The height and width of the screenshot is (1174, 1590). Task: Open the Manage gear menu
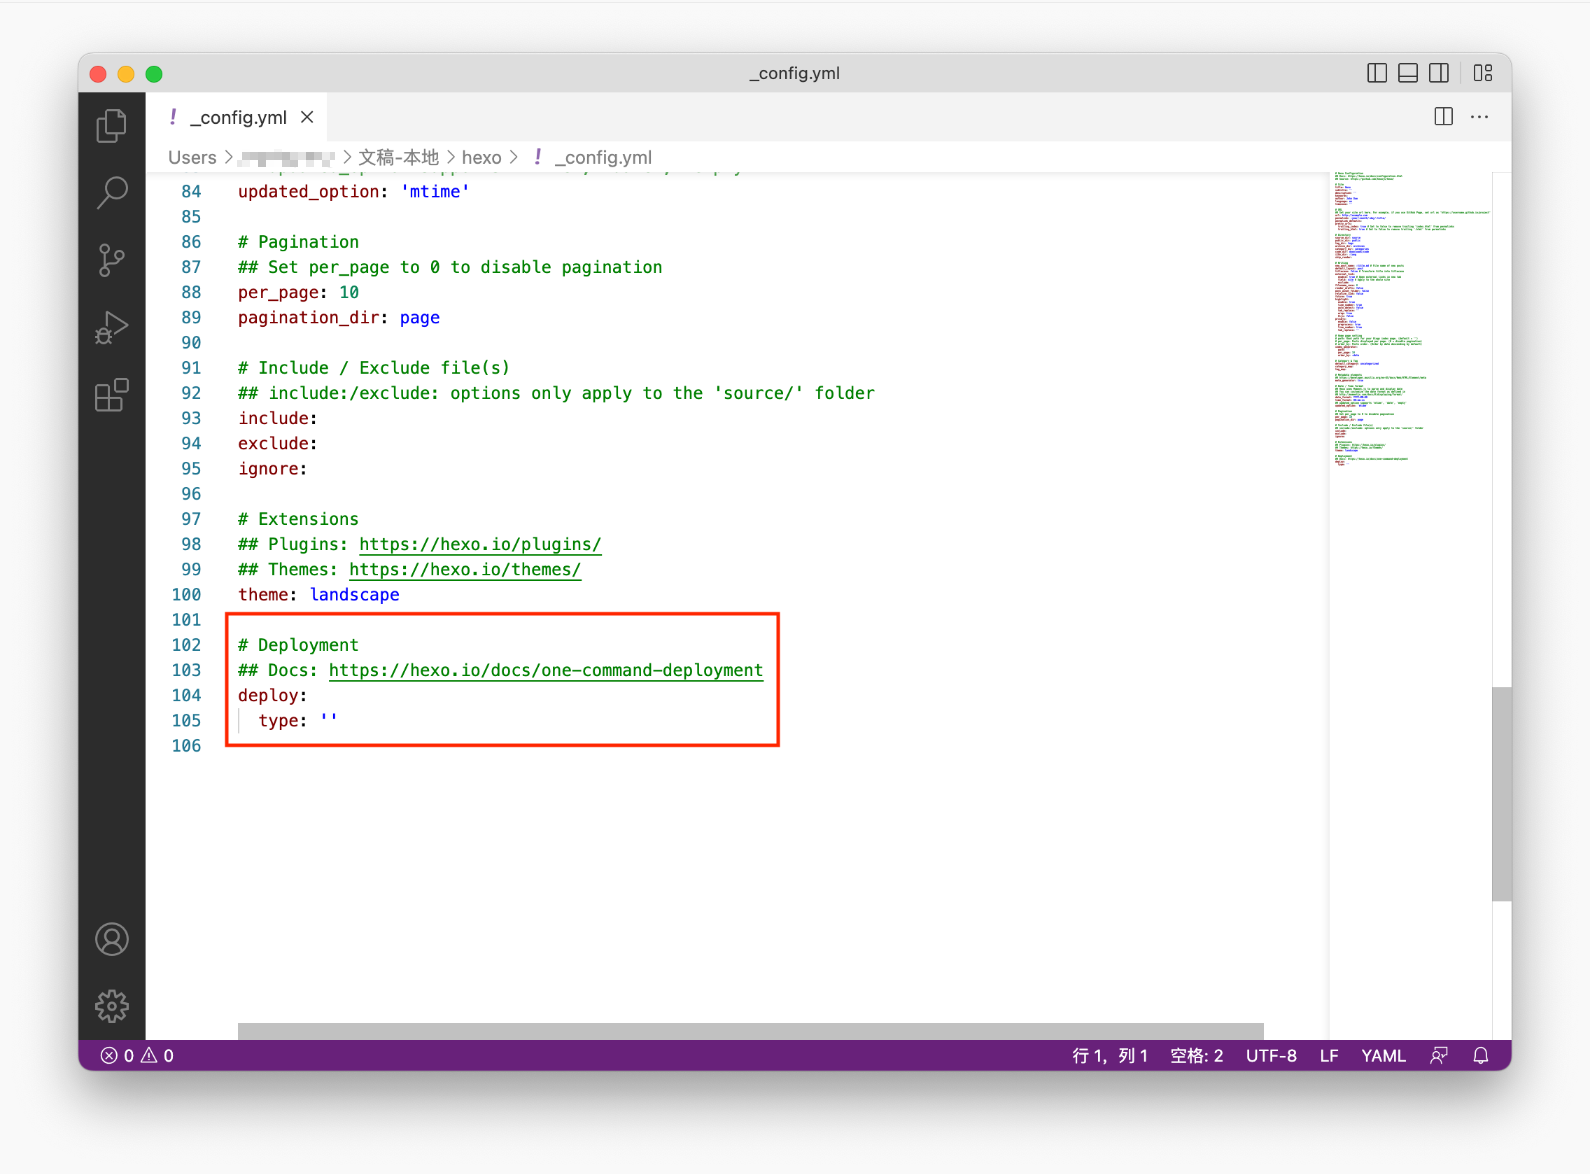112,1005
